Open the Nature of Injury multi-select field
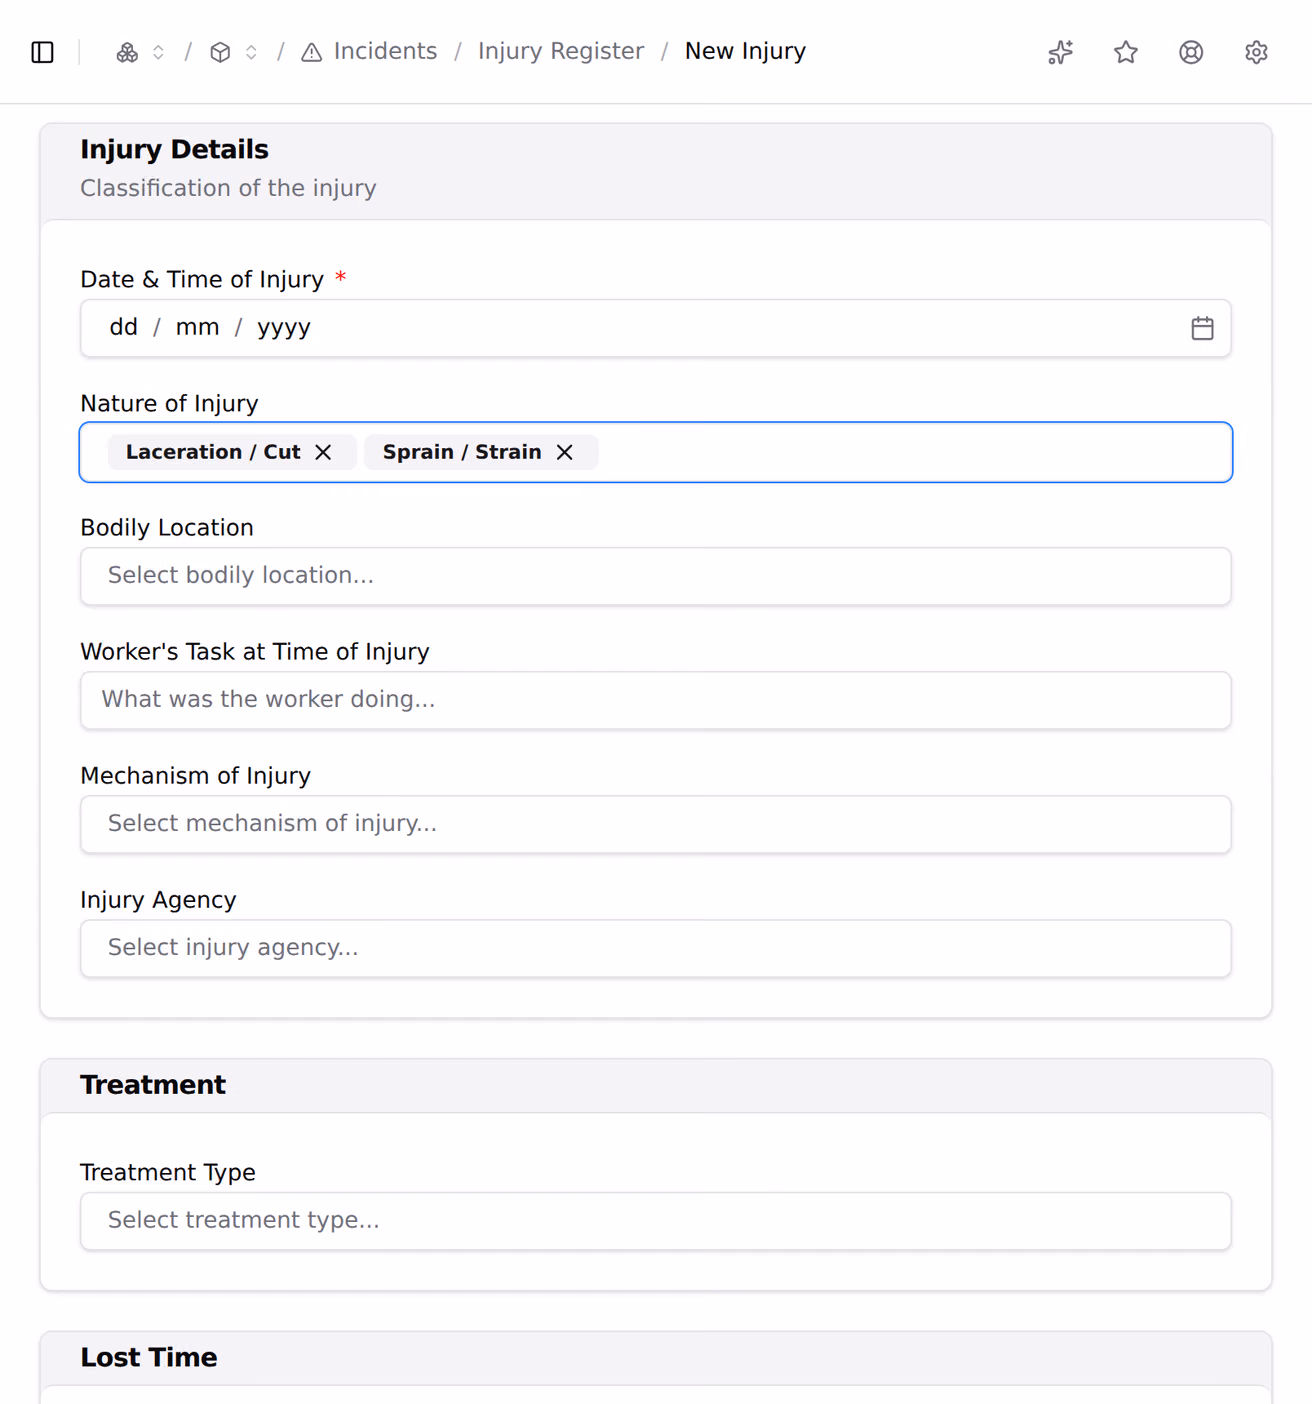The width and height of the screenshot is (1312, 1404). (x=656, y=452)
